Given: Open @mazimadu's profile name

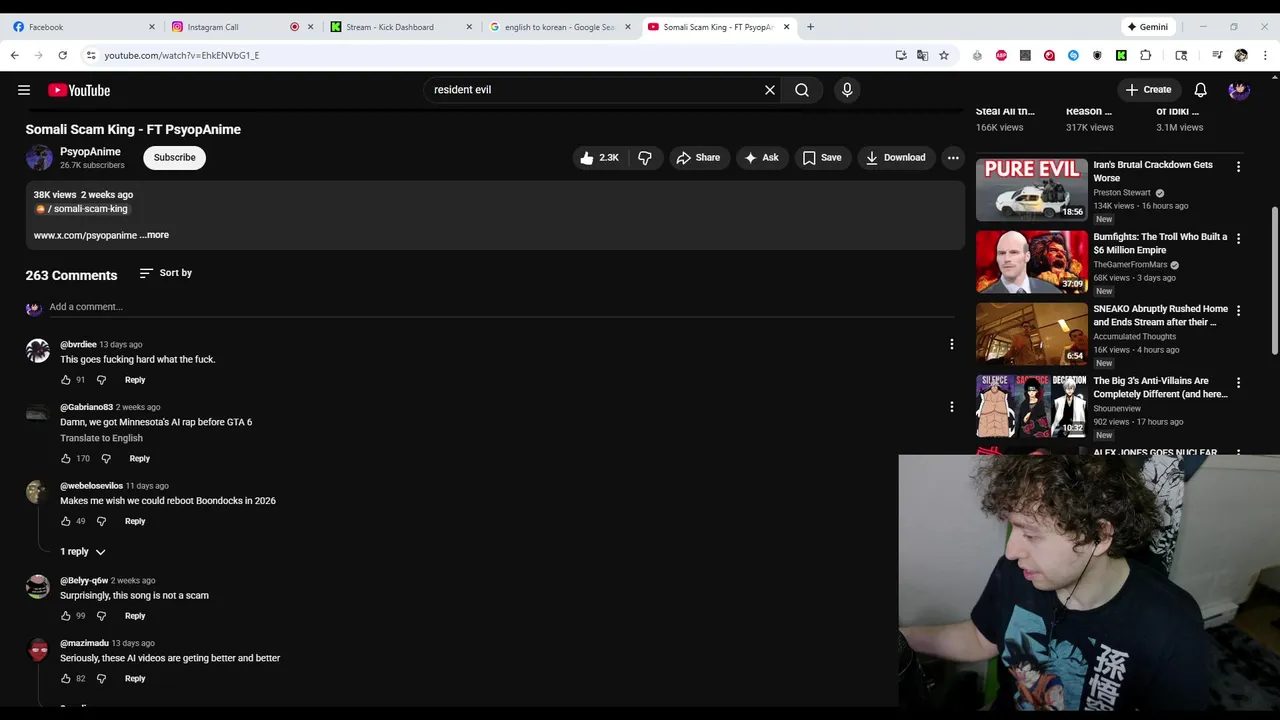Looking at the screenshot, I should pos(84,643).
